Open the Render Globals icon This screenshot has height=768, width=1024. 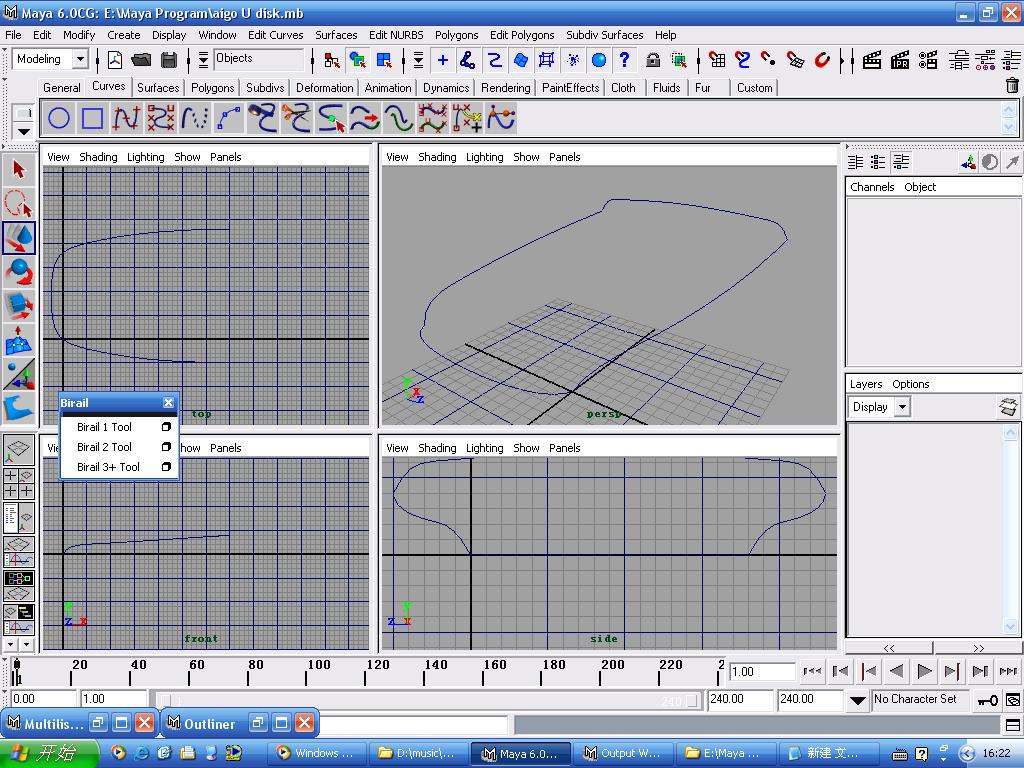[x=928, y=60]
